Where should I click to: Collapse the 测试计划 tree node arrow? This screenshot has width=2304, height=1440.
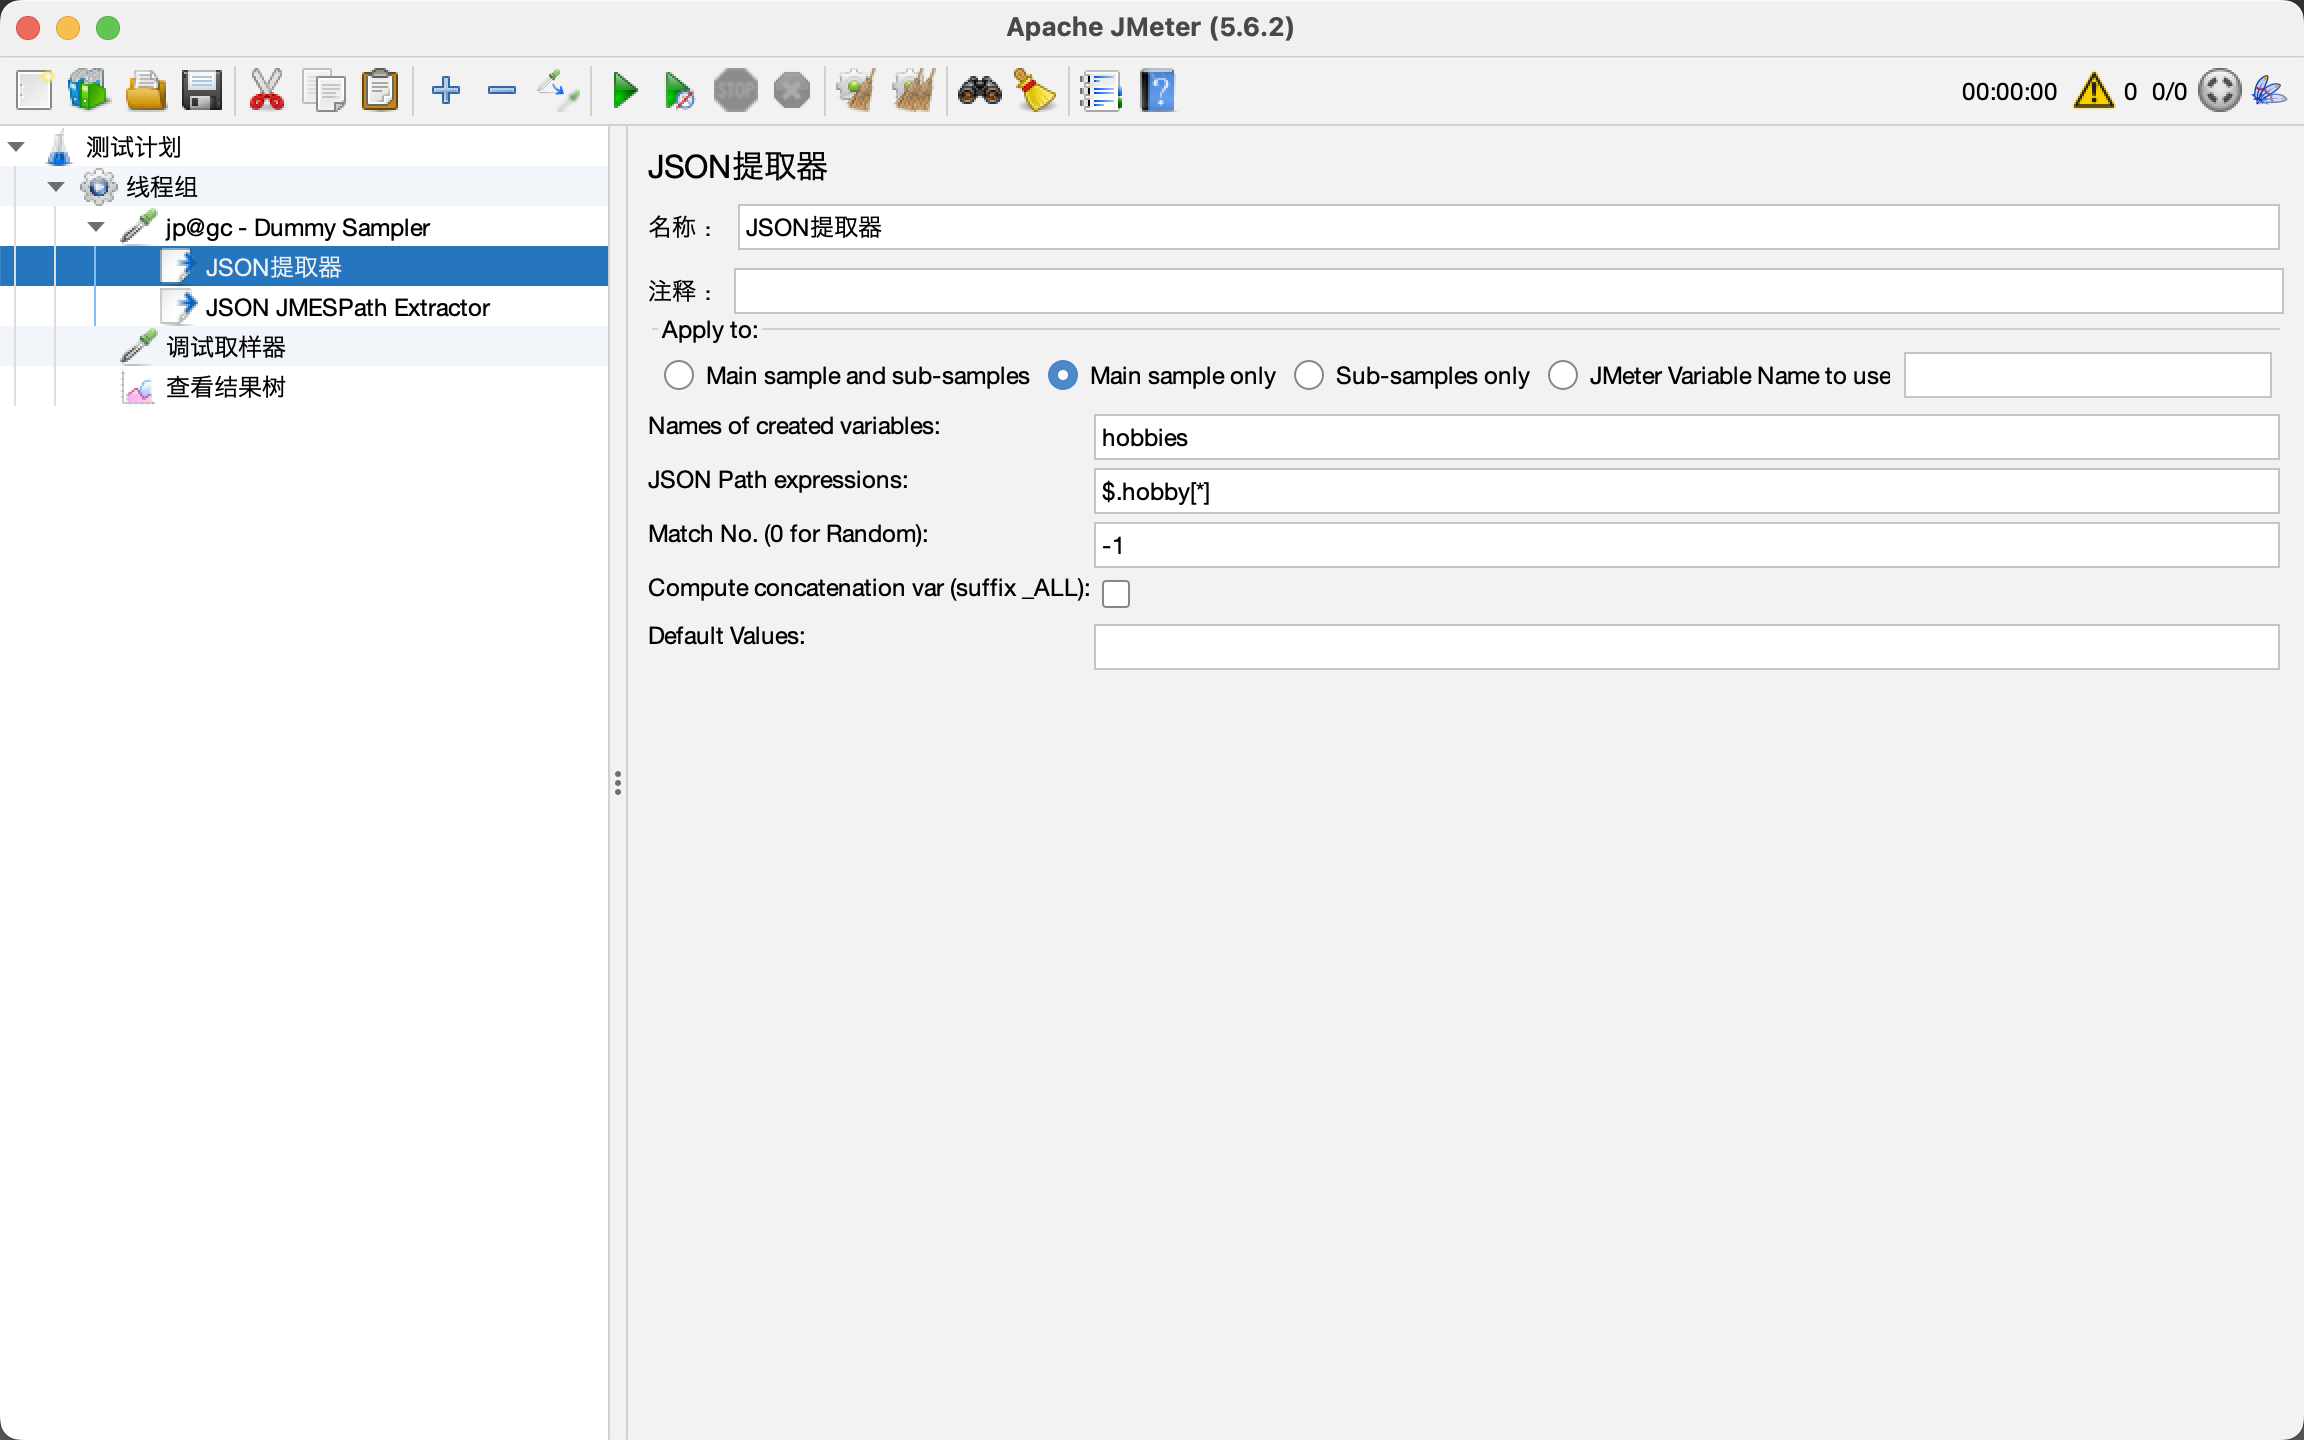[16, 147]
